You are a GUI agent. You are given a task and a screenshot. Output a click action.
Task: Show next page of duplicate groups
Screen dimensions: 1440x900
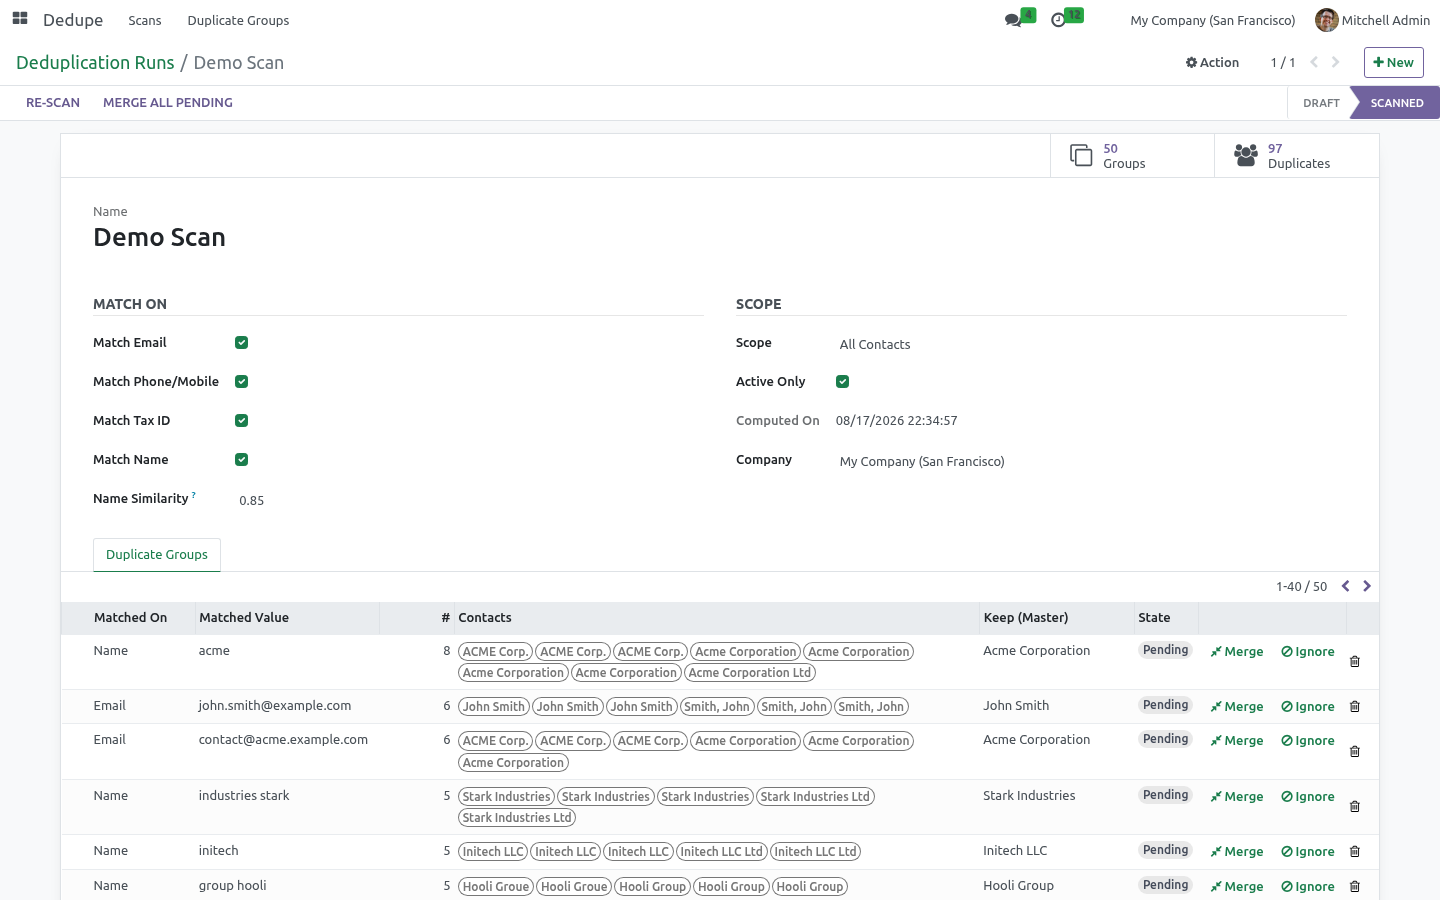click(x=1367, y=586)
